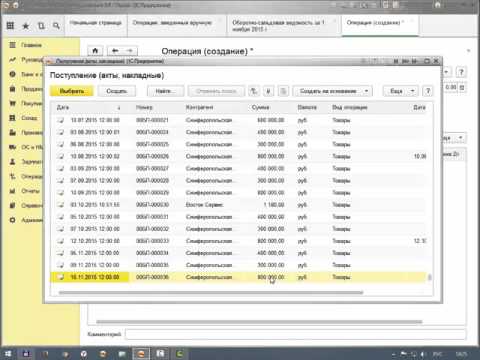Click second small toolbar icon before Создать на основании
480x360 pixels.
[269, 91]
